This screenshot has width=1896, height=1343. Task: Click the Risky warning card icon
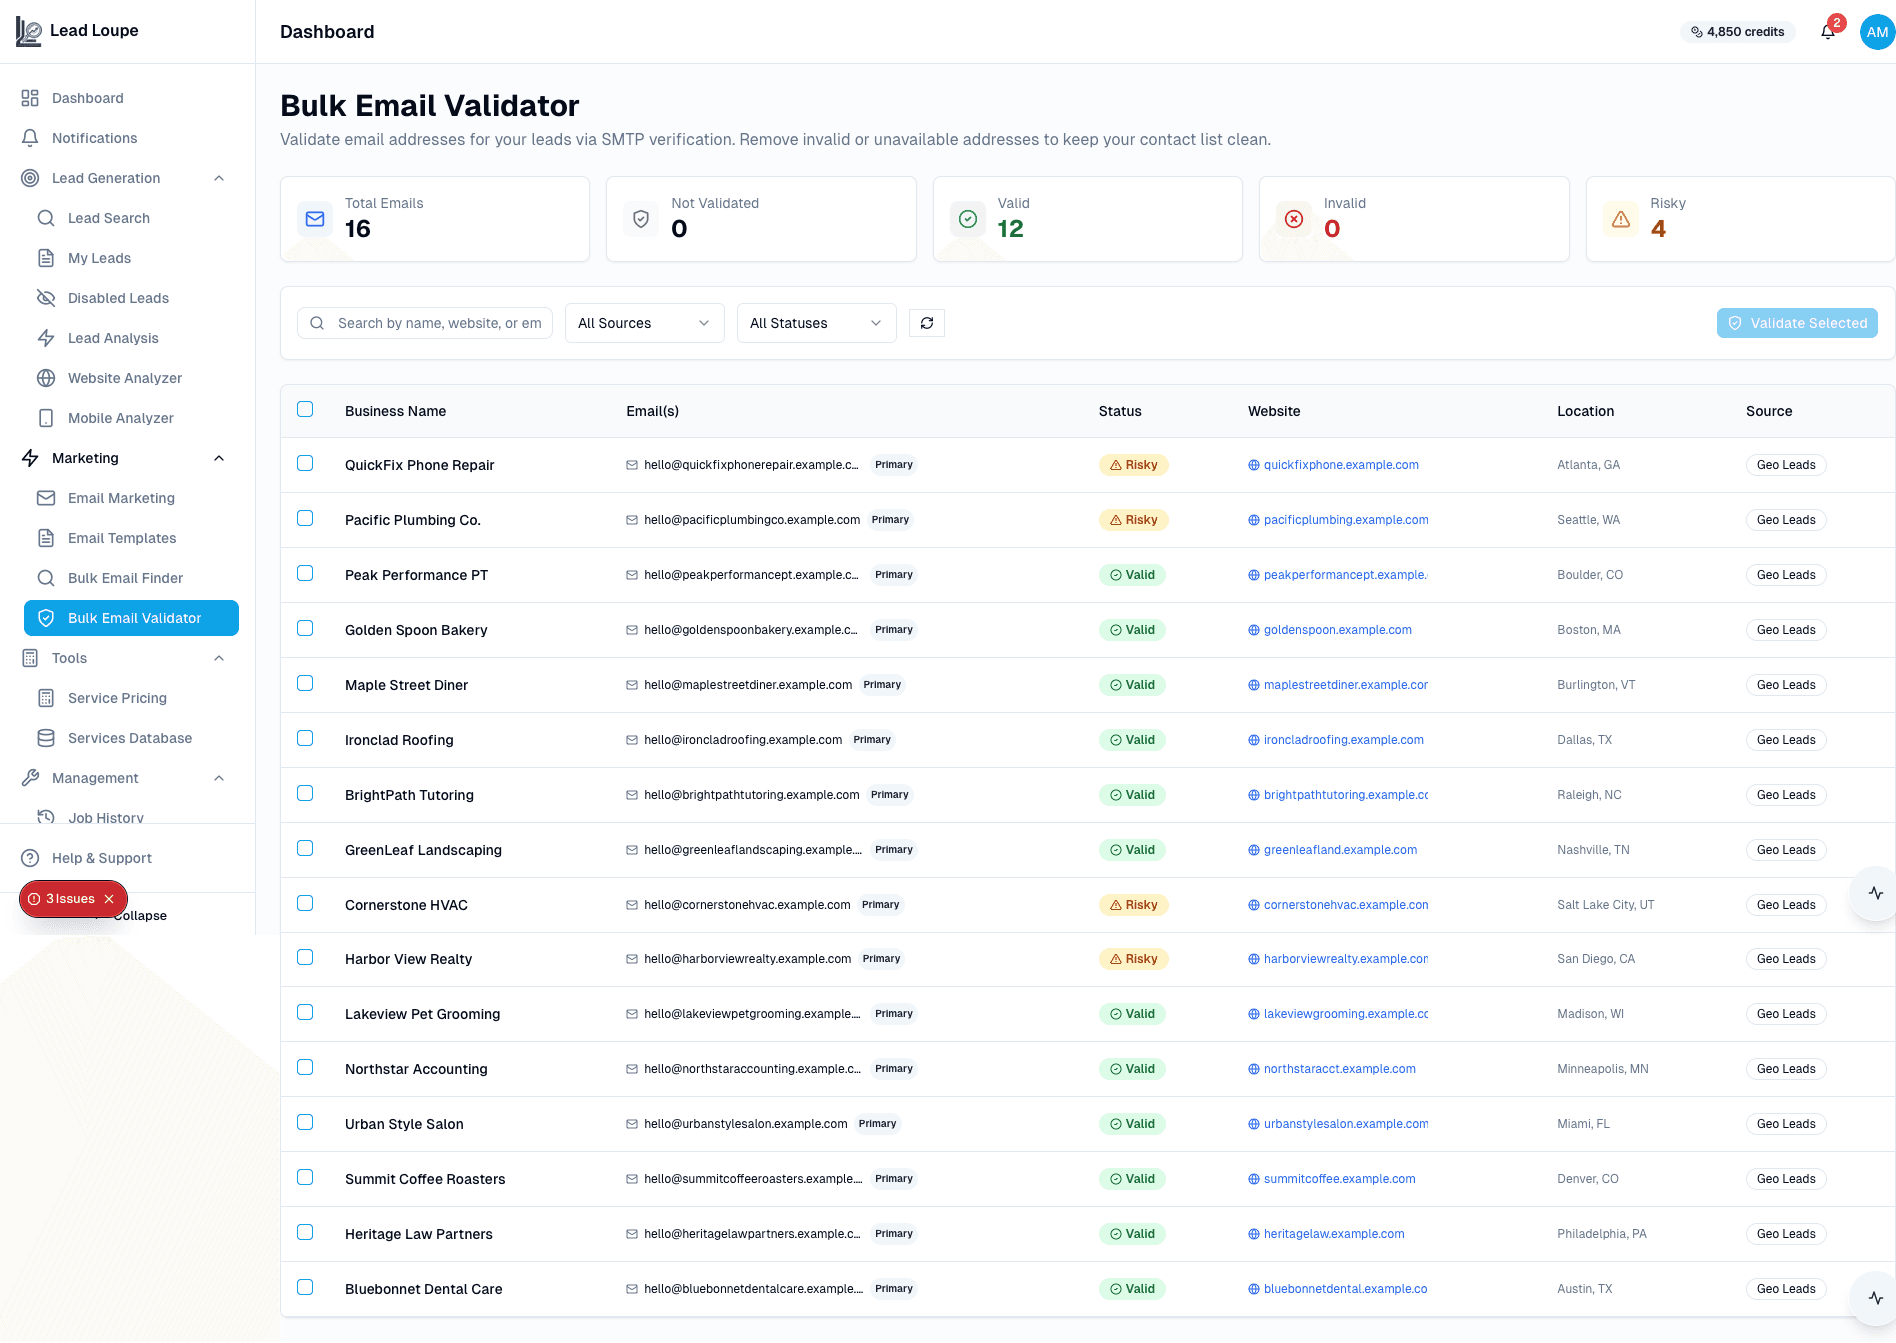tap(1621, 219)
